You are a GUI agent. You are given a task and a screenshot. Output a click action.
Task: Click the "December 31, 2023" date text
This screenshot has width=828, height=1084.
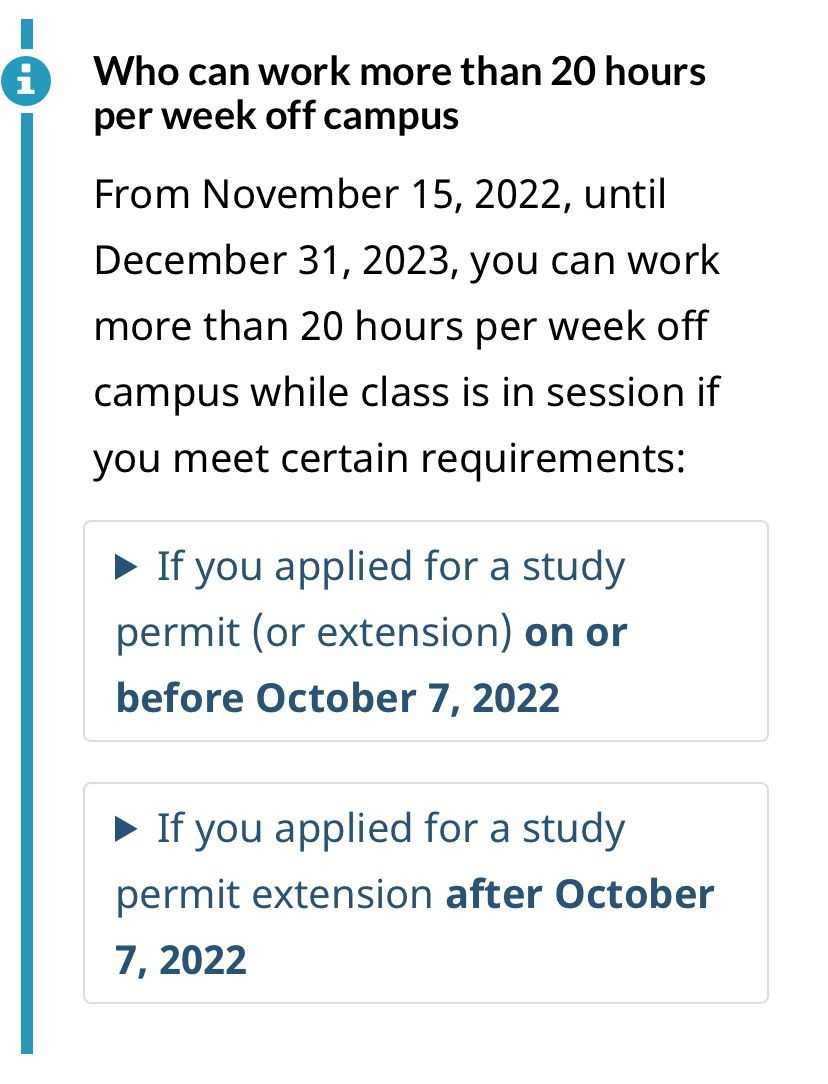(276, 261)
